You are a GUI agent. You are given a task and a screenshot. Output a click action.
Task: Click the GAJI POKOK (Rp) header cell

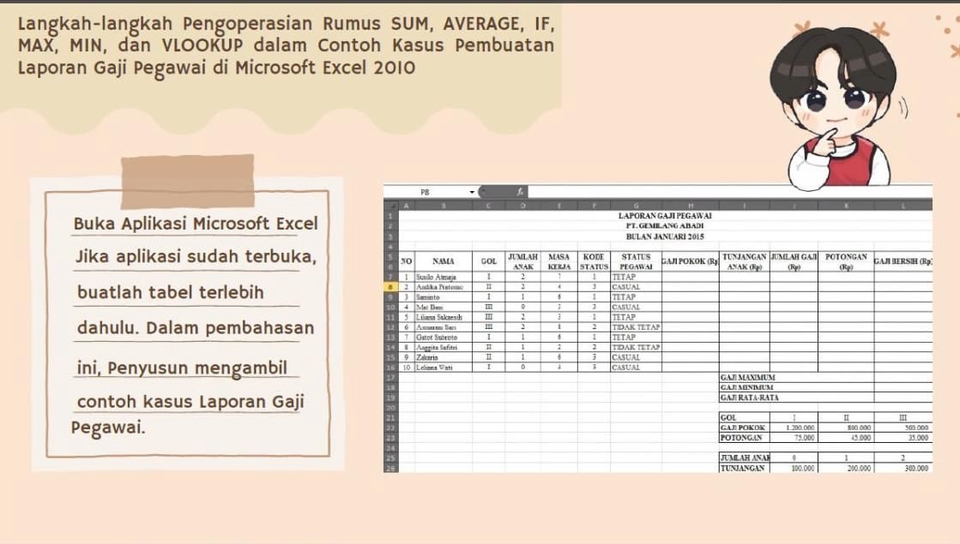690,261
